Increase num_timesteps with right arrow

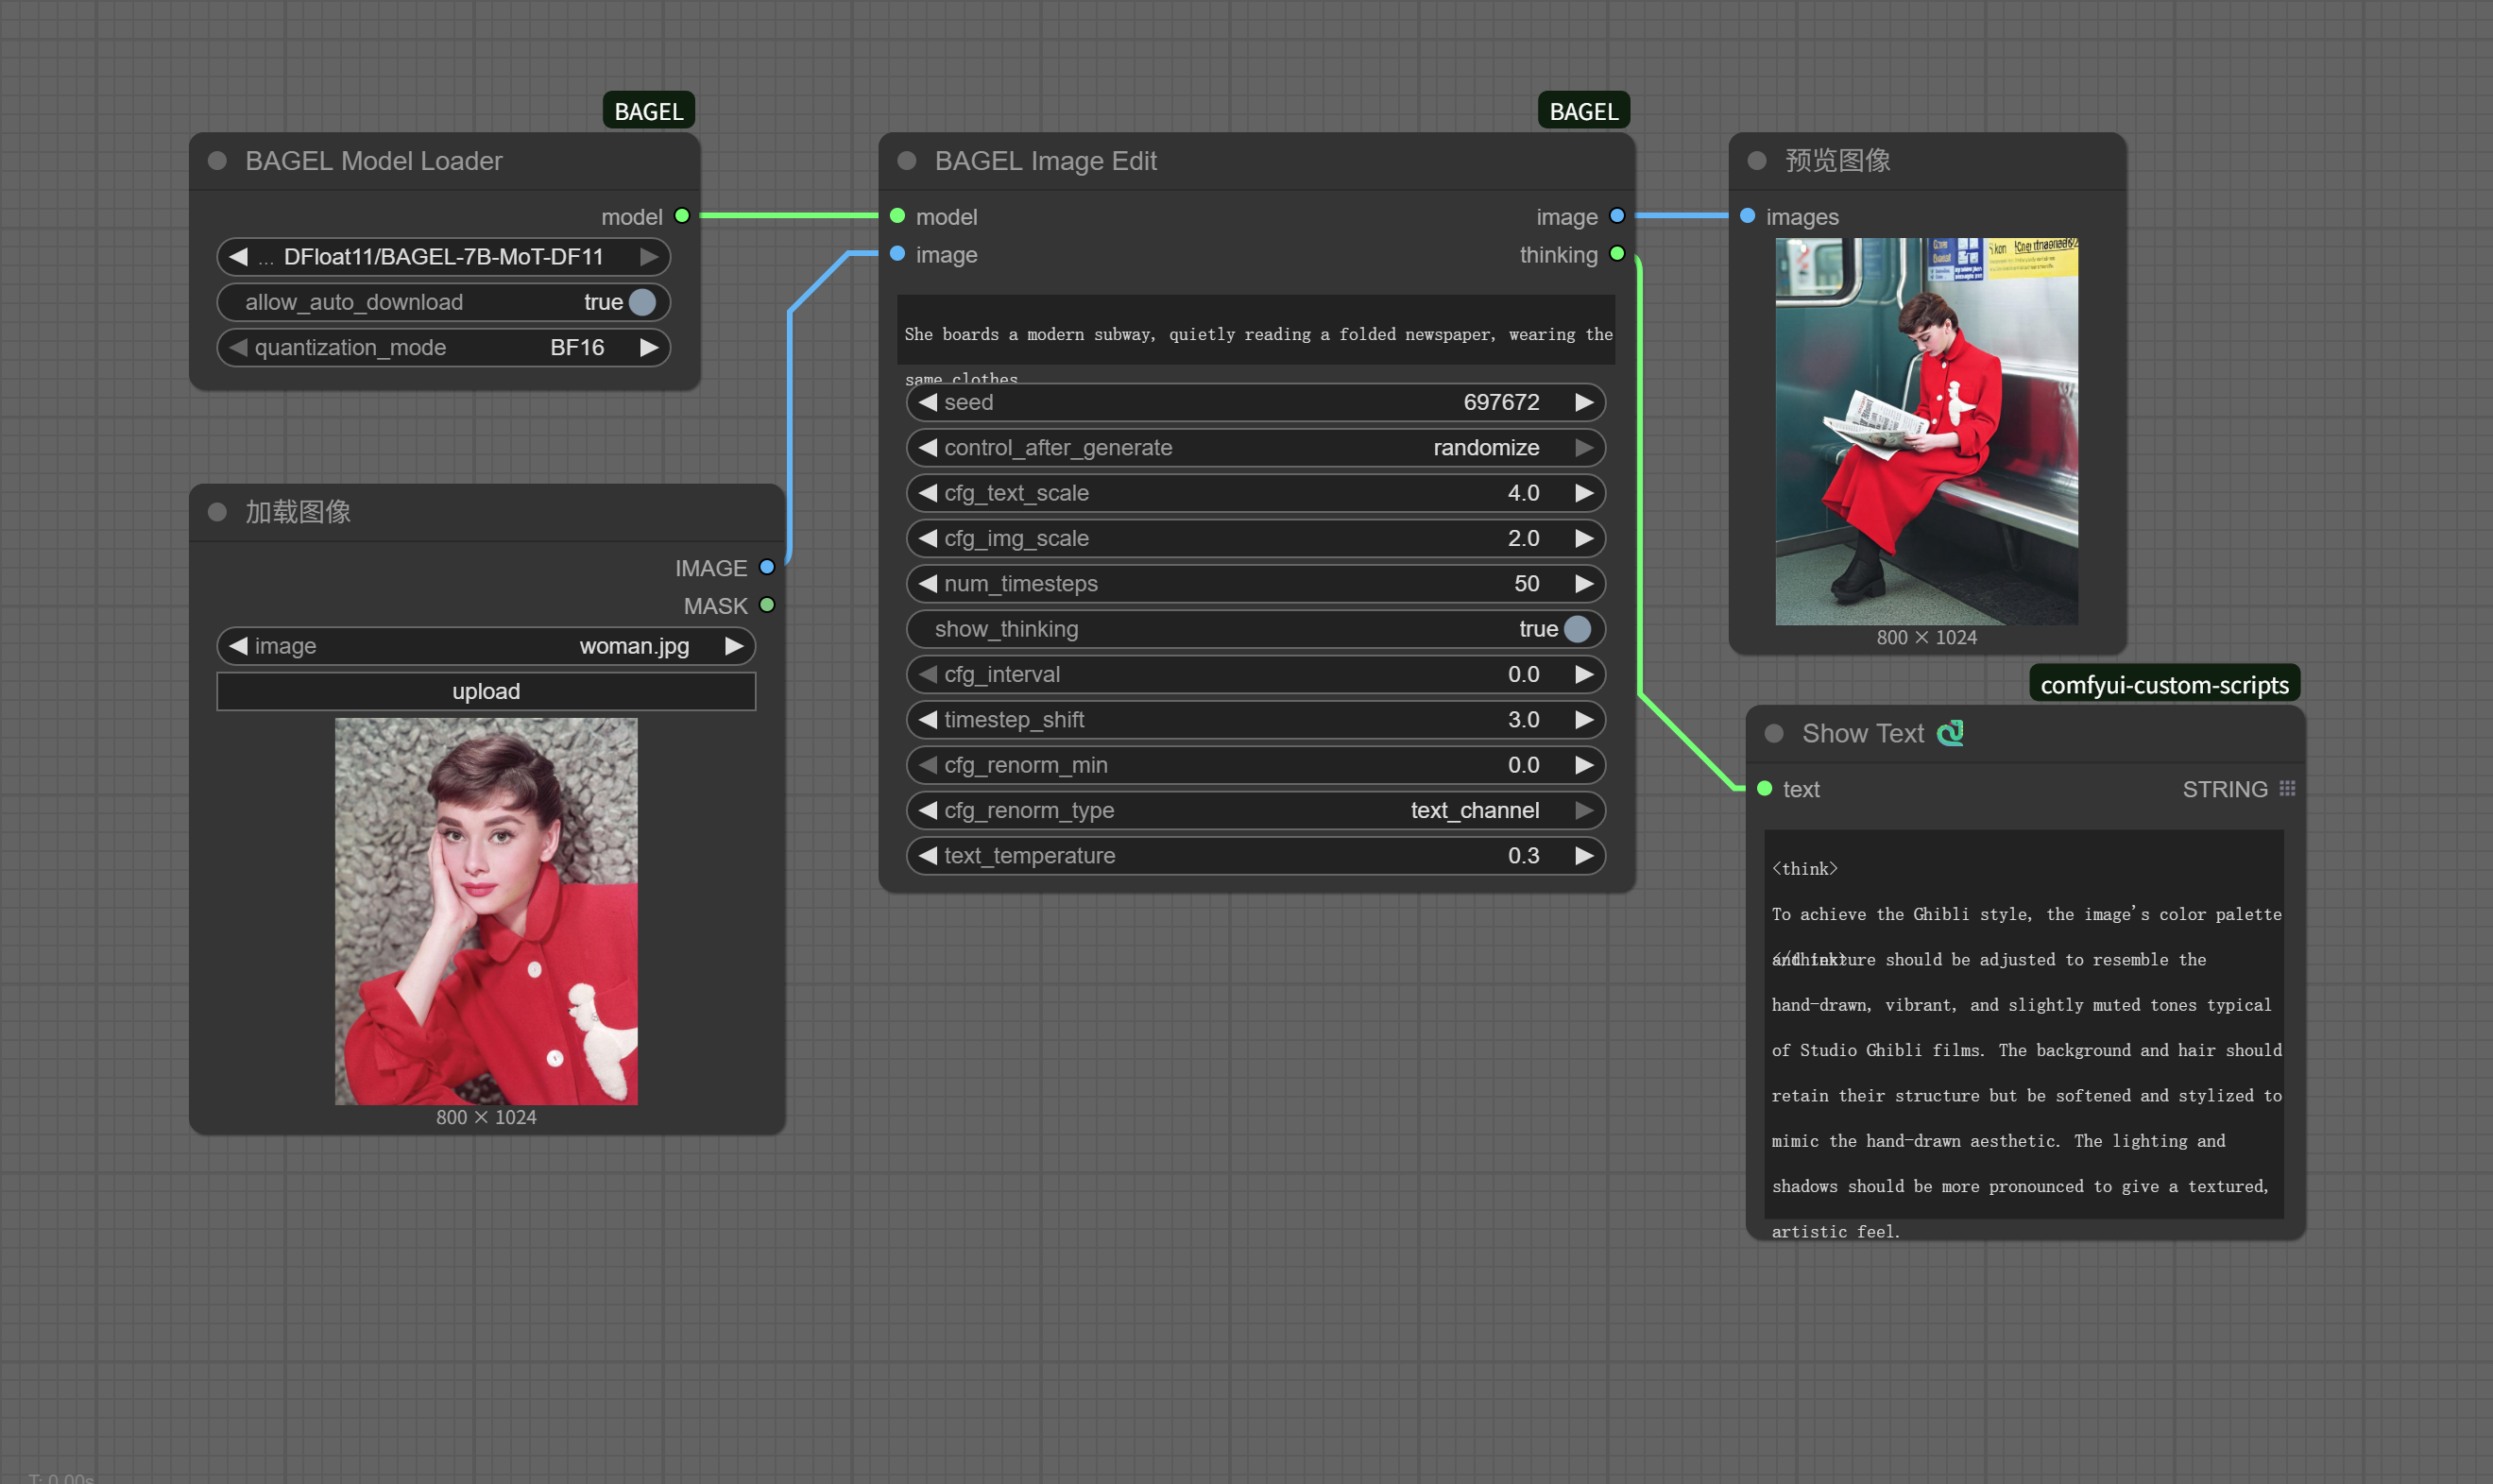(x=1584, y=583)
